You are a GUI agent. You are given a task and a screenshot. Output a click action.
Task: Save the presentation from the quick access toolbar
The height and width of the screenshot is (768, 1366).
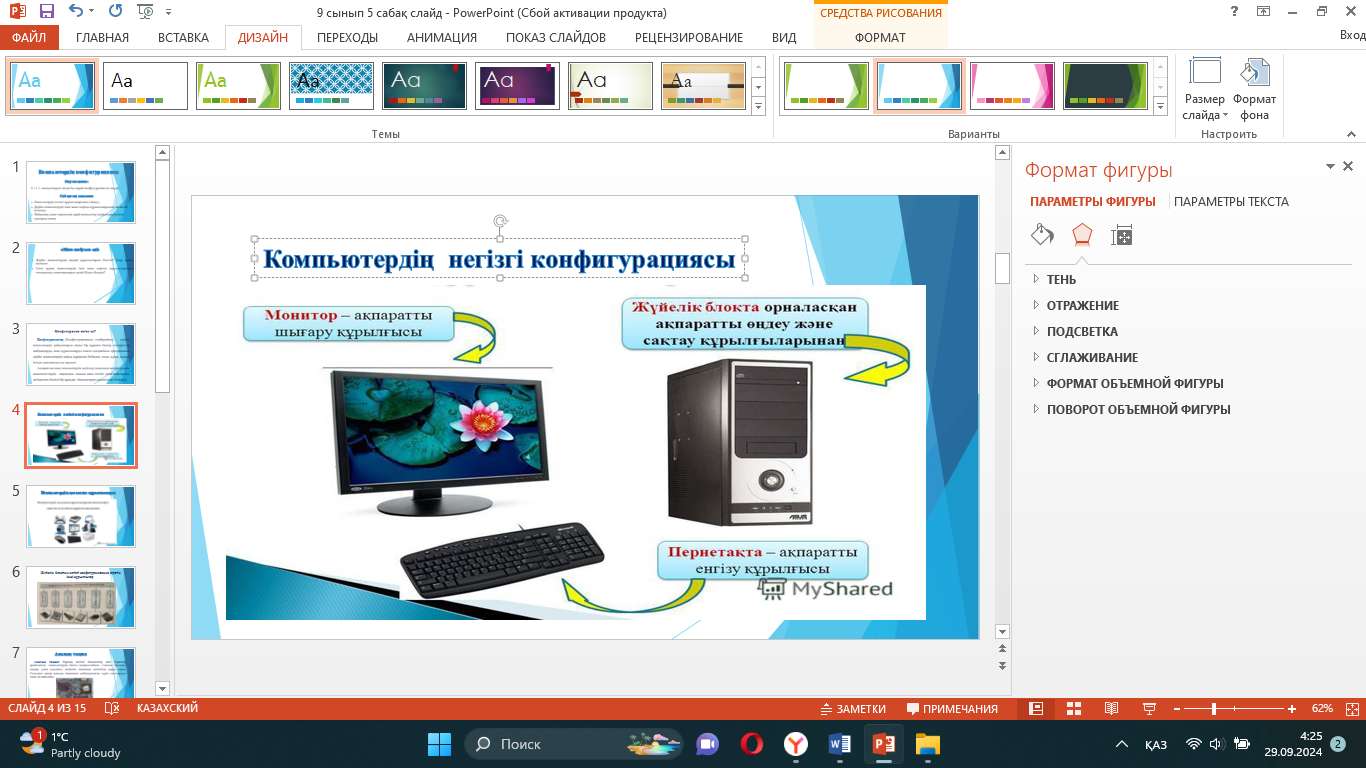coord(47,13)
